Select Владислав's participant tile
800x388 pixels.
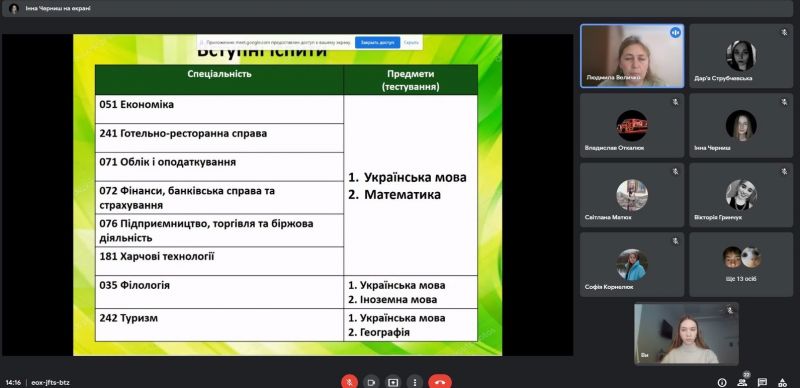[x=632, y=126]
